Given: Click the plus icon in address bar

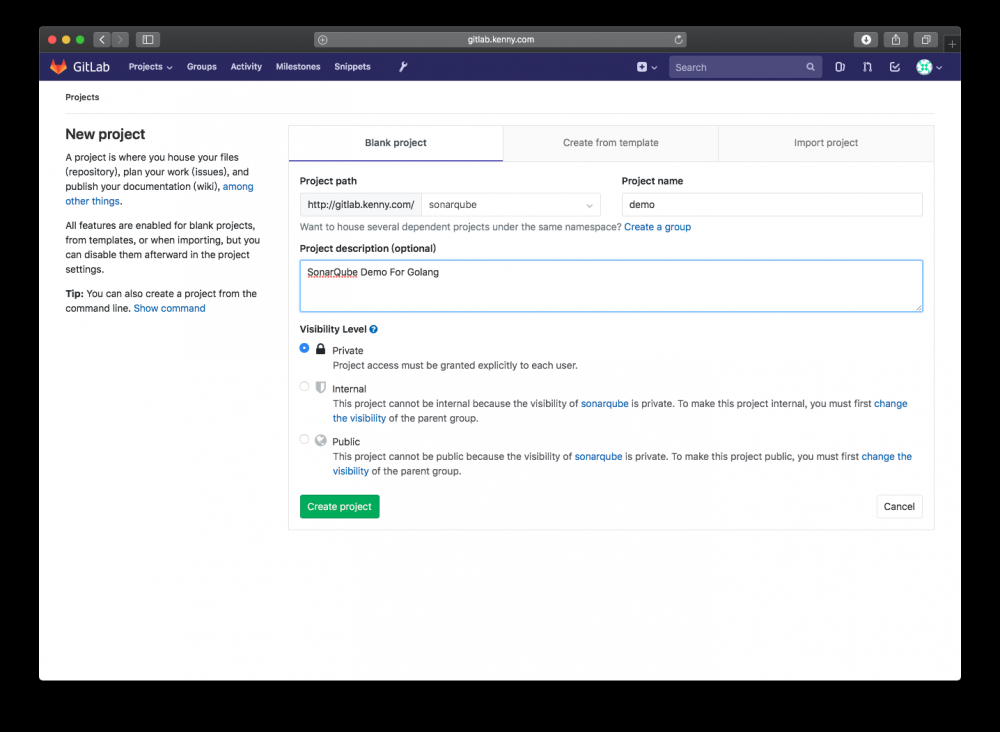Looking at the screenshot, I should click(x=323, y=40).
